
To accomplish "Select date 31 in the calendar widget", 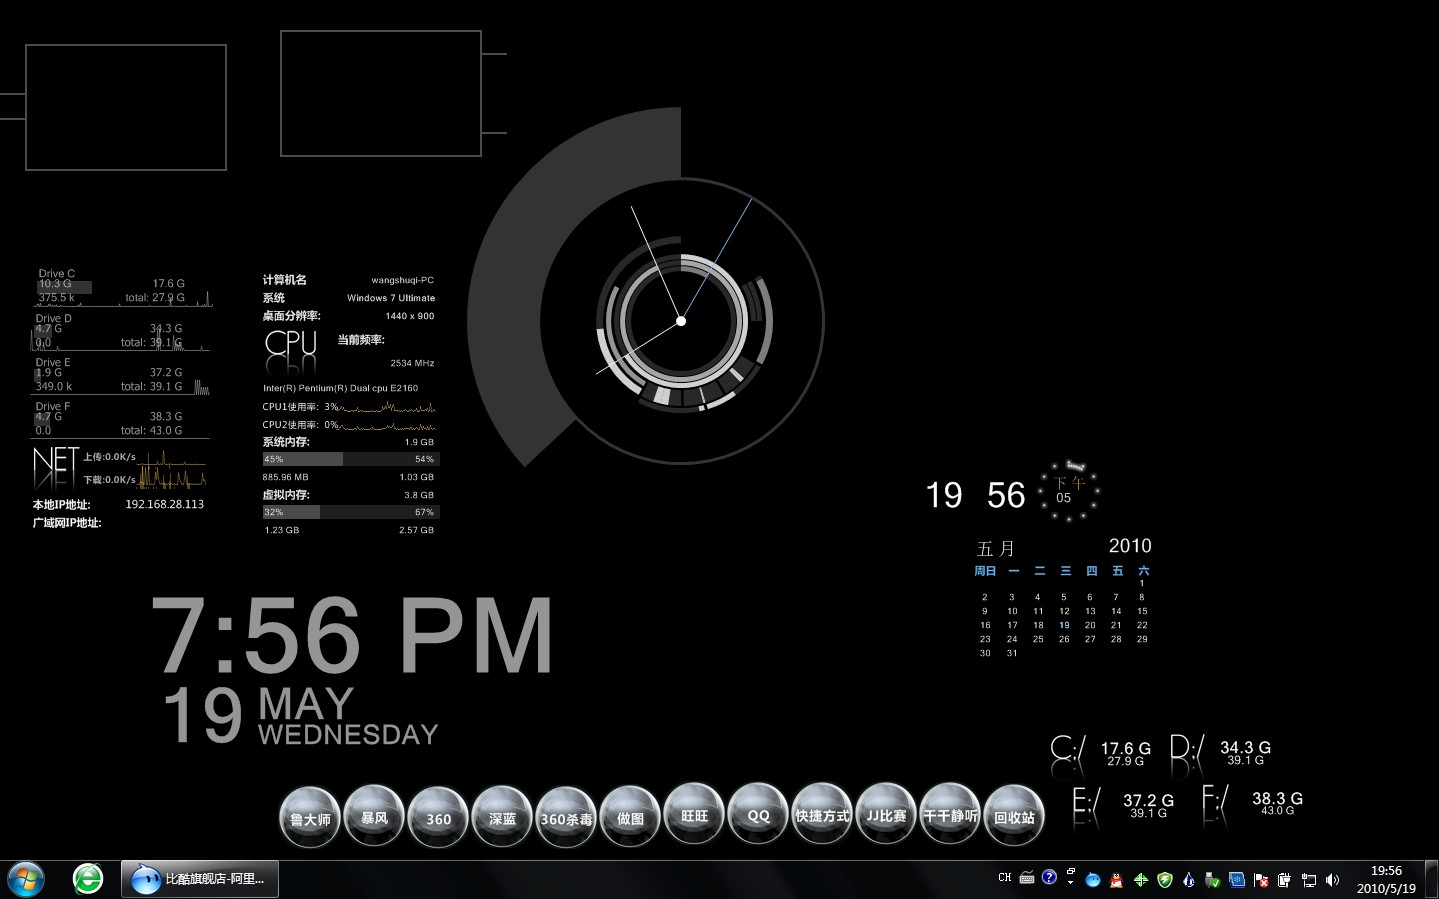I will pos(1012,653).
